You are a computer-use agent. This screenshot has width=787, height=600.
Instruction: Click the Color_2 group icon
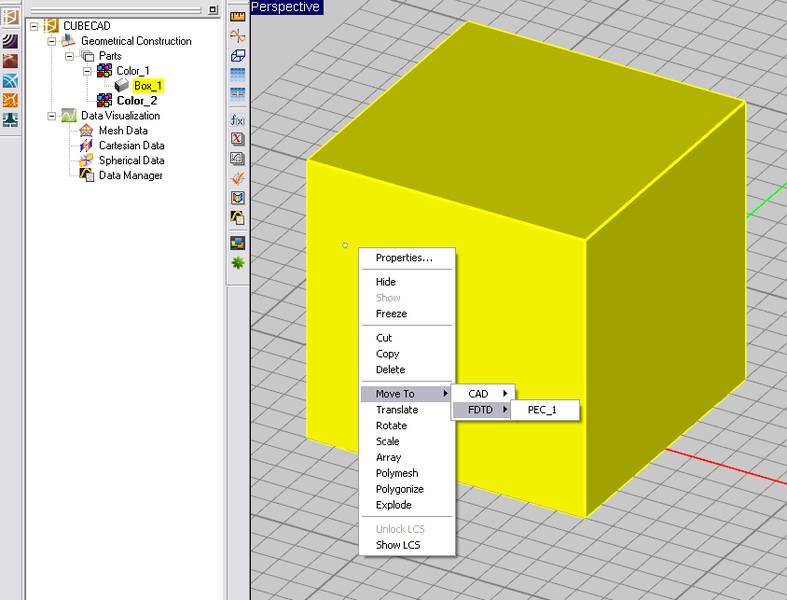[104, 101]
